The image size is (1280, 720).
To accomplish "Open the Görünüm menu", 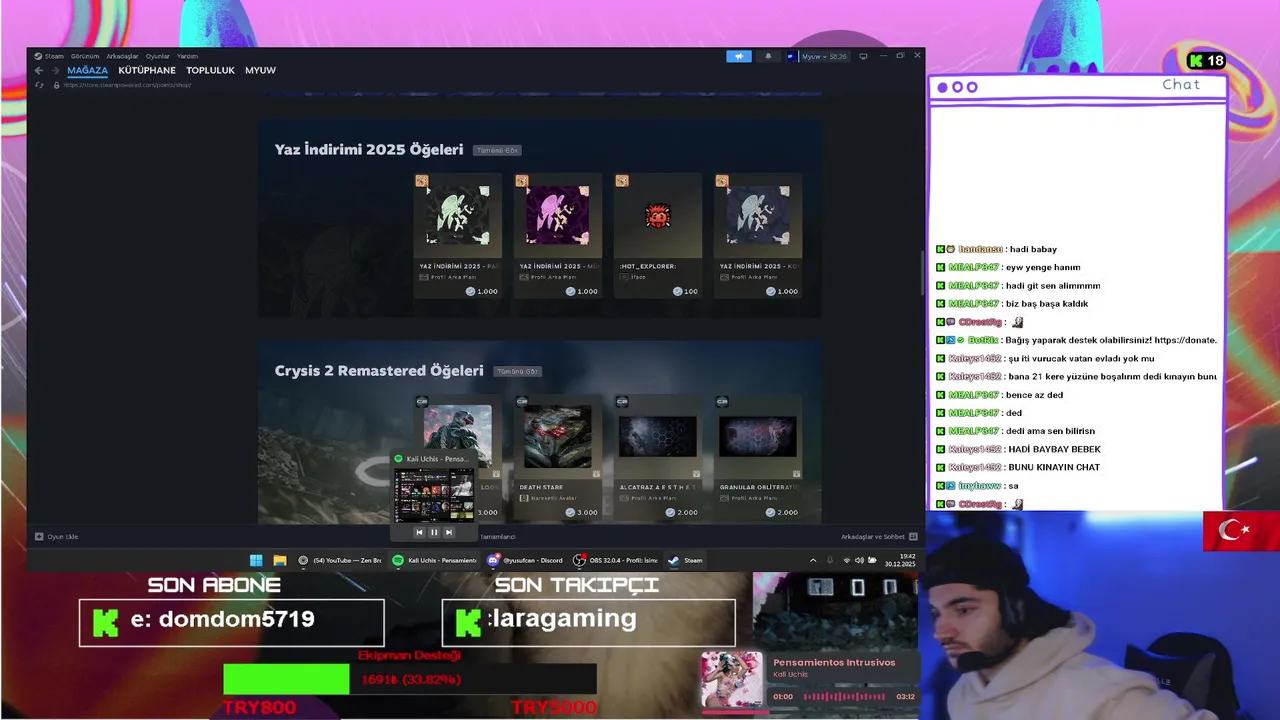I will pyautogui.click(x=84, y=56).
